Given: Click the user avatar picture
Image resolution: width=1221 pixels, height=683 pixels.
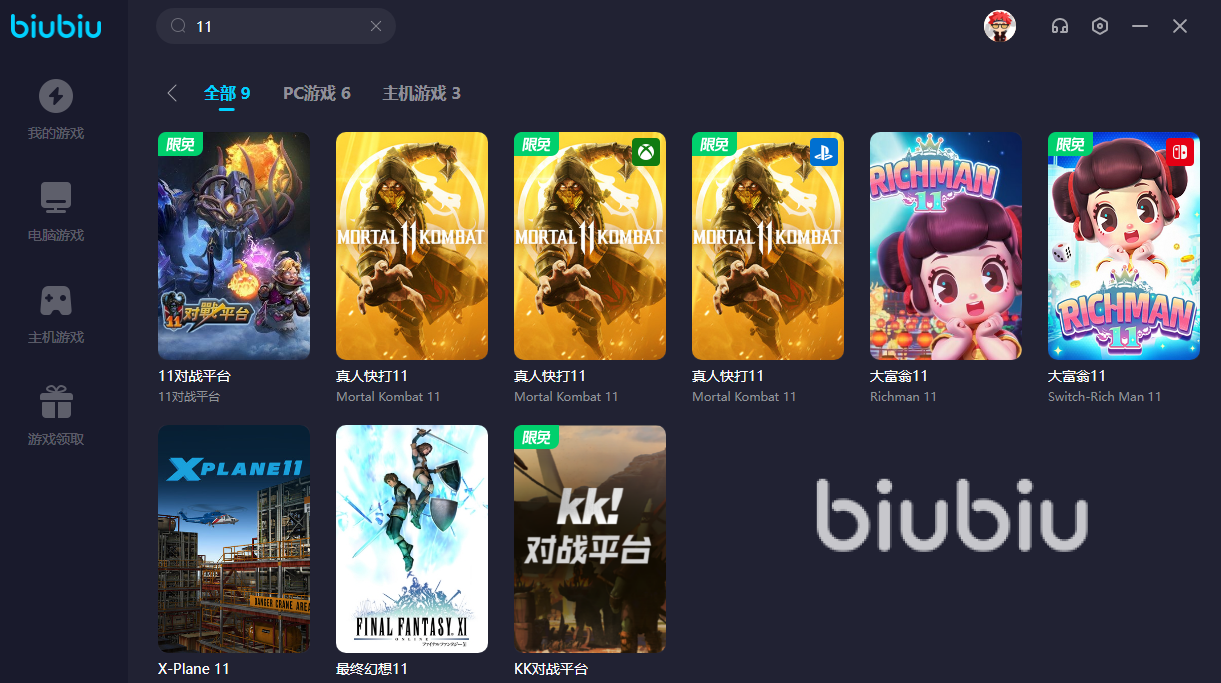Looking at the screenshot, I should coord(1000,26).
